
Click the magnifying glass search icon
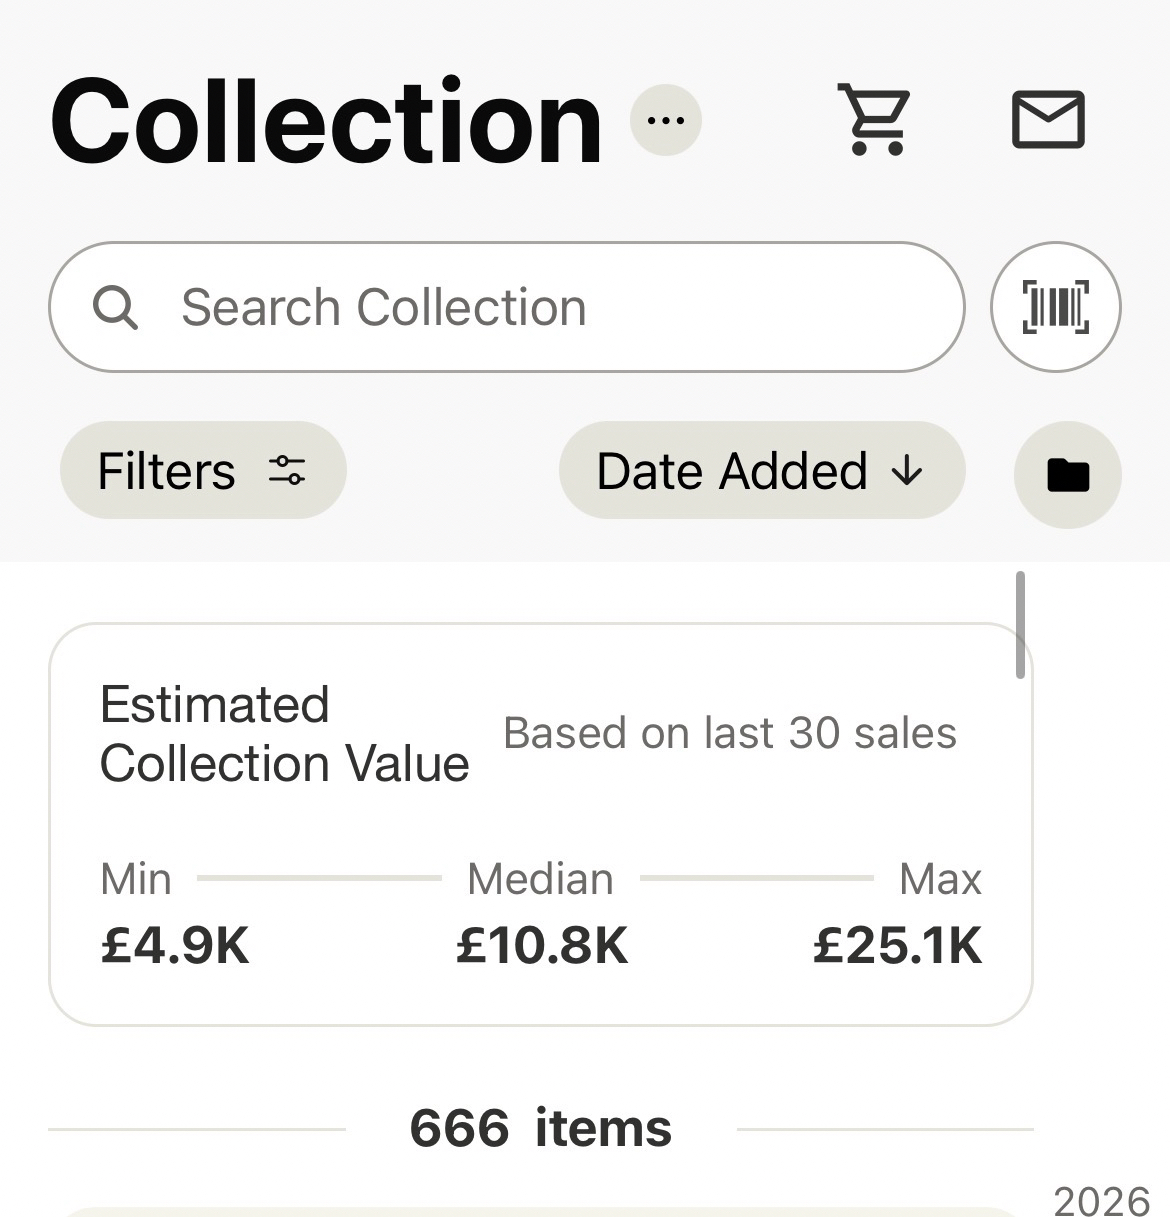pos(115,308)
